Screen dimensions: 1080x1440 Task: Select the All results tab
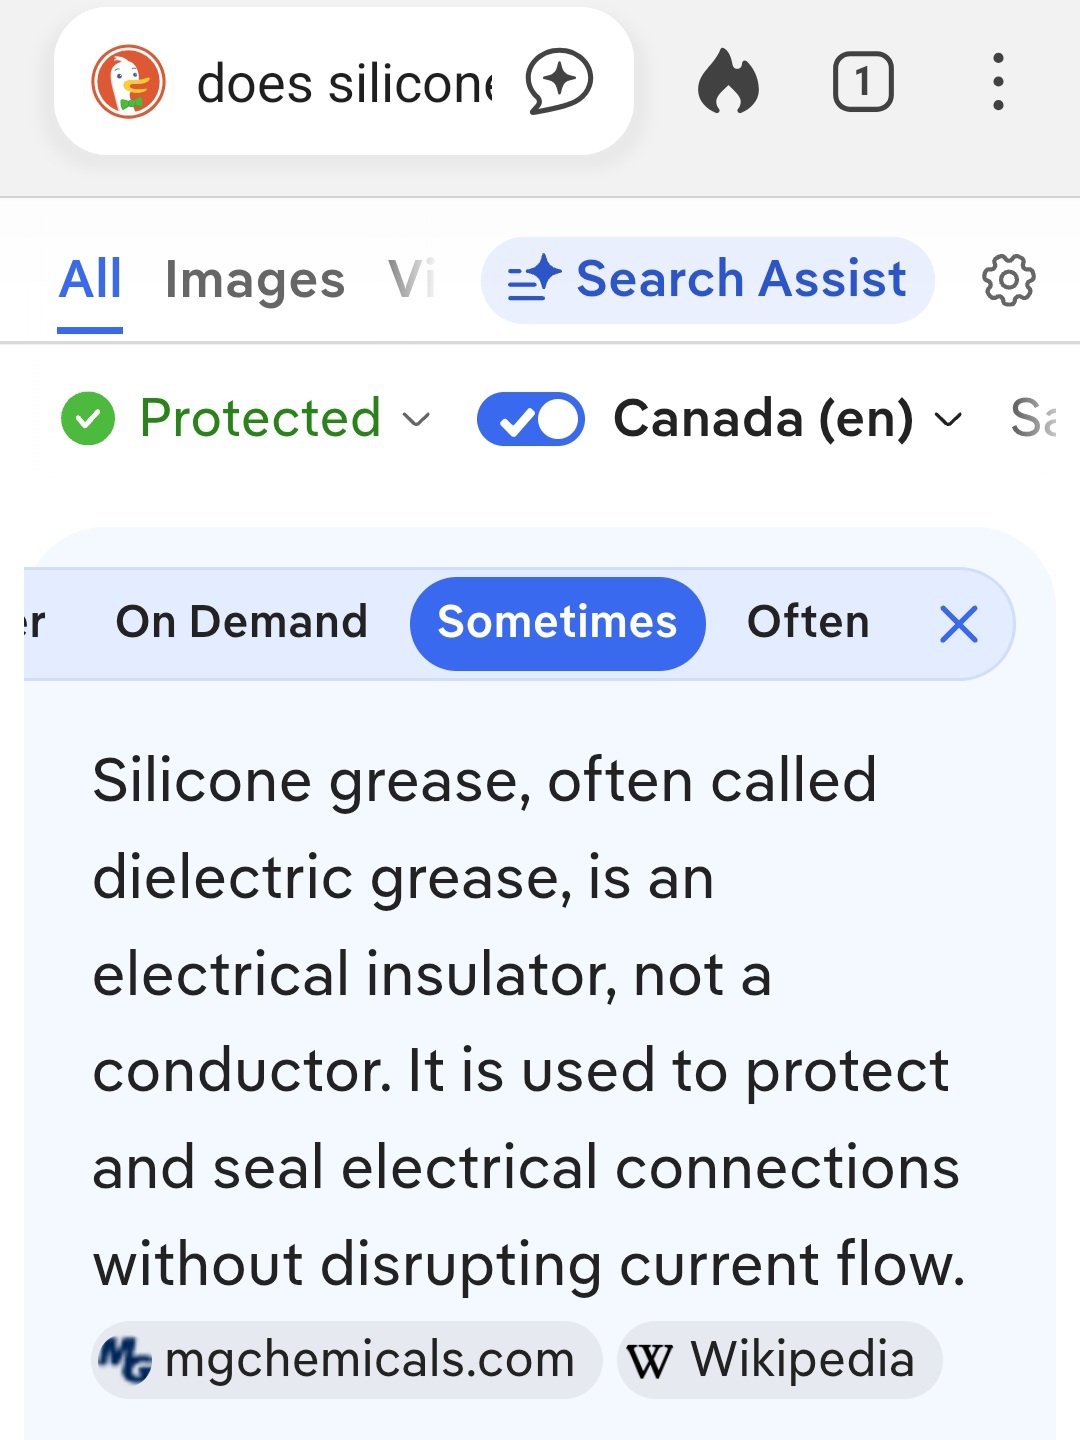[90, 280]
